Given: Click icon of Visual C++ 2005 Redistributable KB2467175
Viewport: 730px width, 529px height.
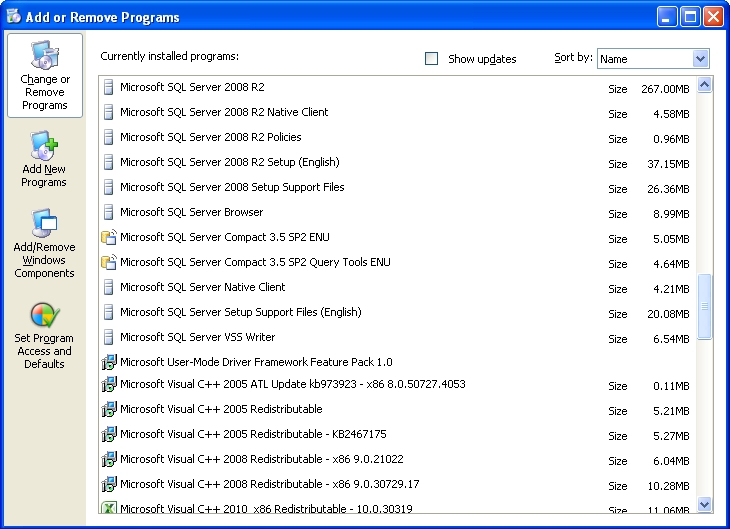Looking at the screenshot, I should [109, 434].
